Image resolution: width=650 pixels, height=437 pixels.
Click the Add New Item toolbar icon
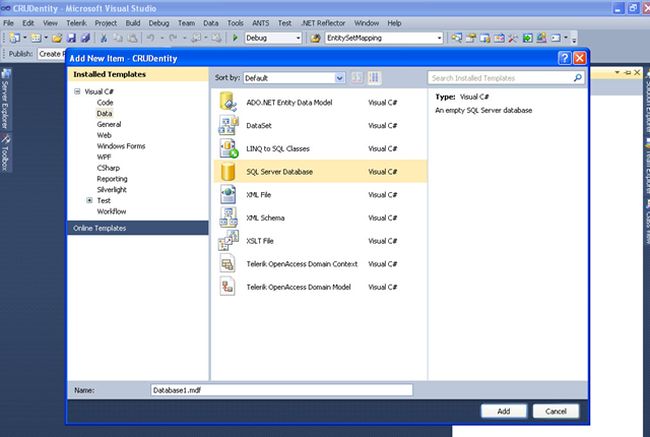pyautogui.click(x=36, y=38)
